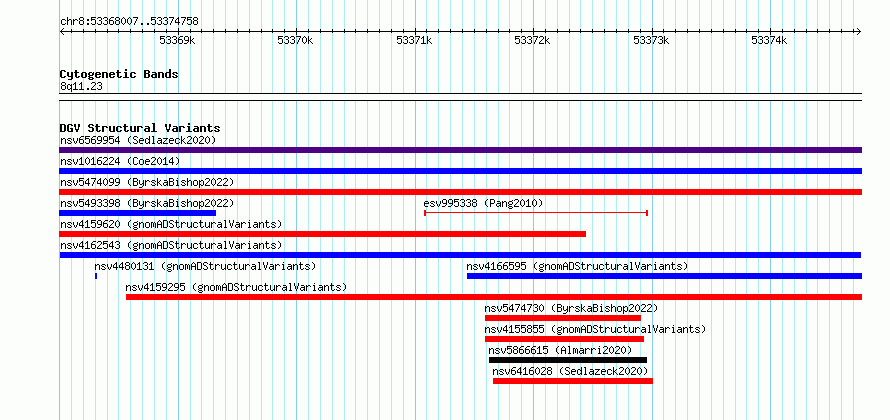890x420 pixels.
Task: Click nsv4159295 gnomAD variant label
Action: pos(236,287)
